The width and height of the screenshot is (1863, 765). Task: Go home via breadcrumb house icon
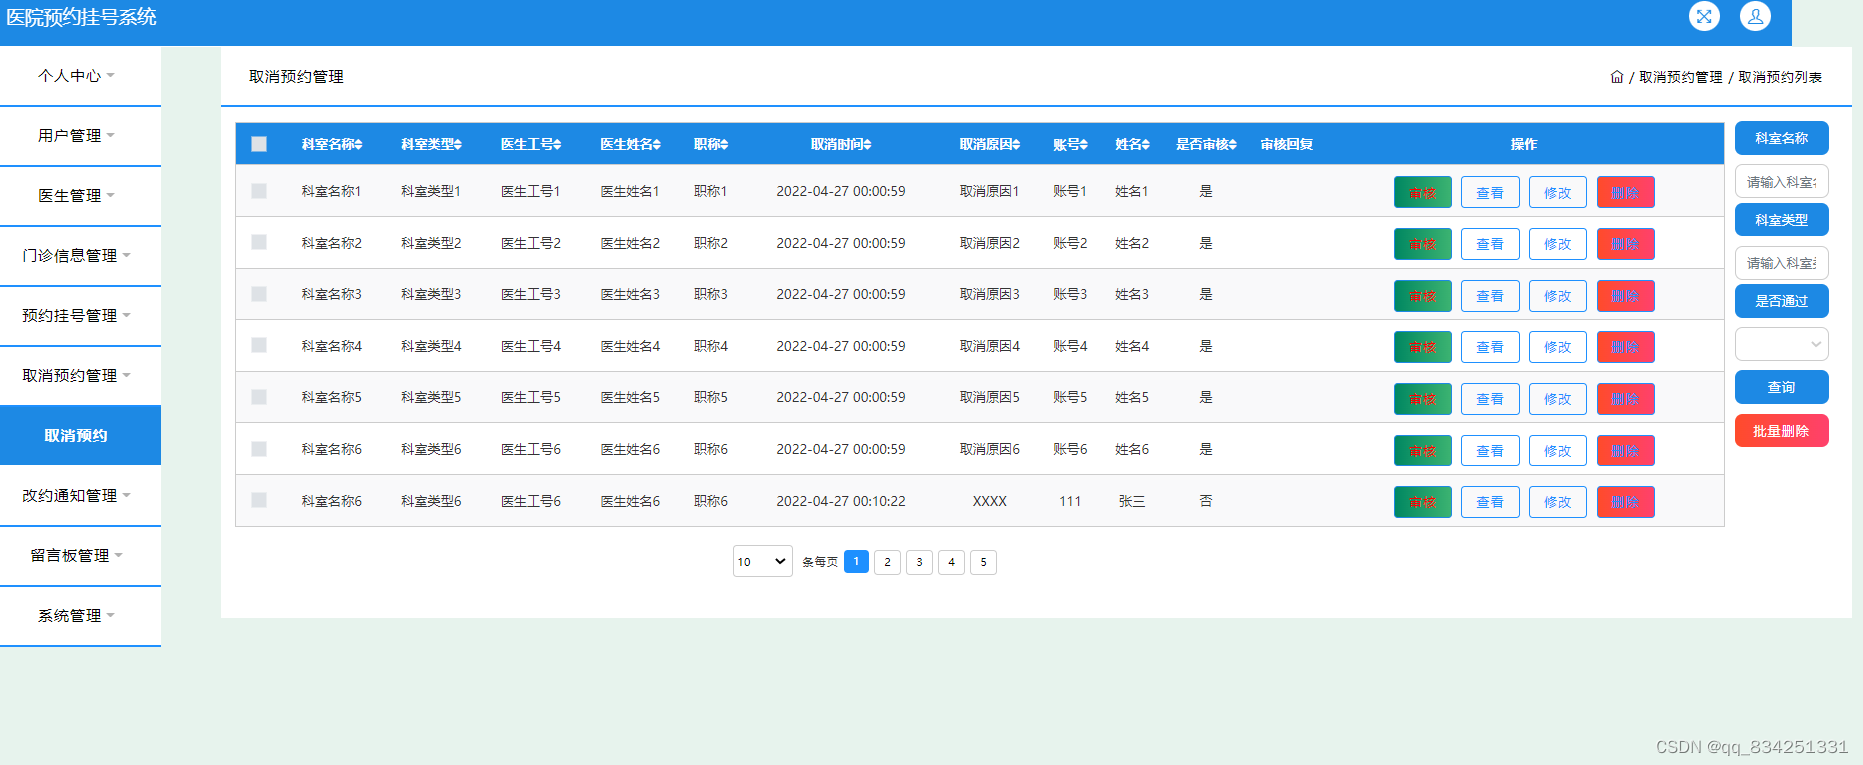pyautogui.click(x=1617, y=77)
